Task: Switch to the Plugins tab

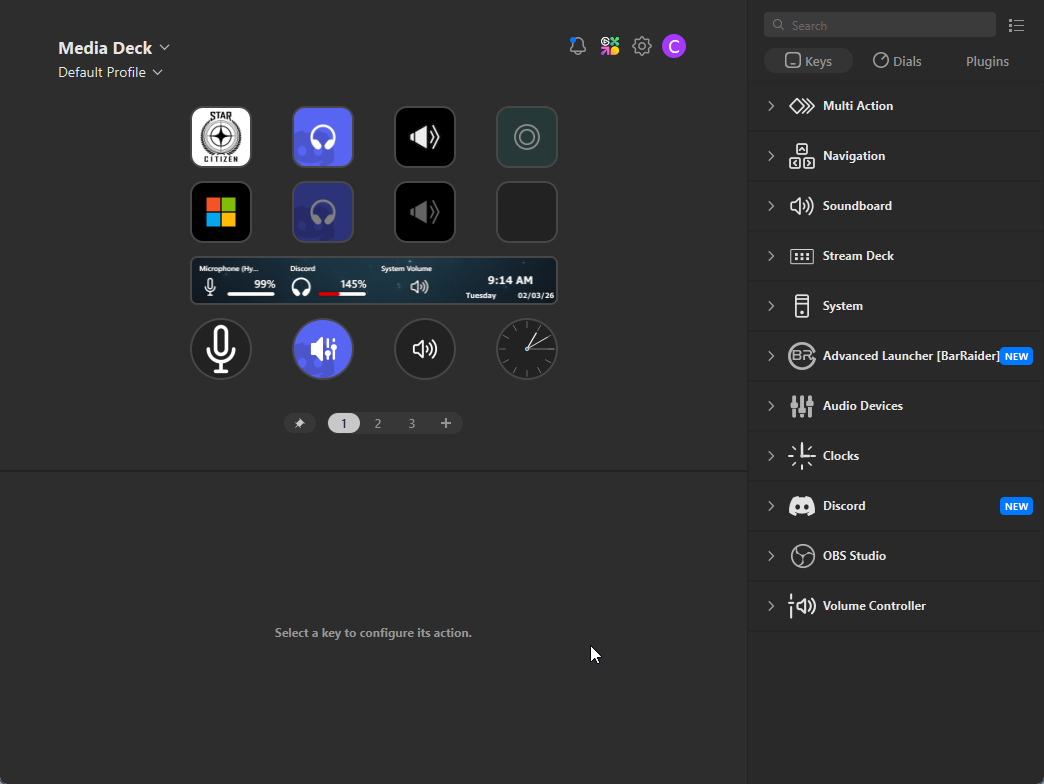Action: point(987,61)
